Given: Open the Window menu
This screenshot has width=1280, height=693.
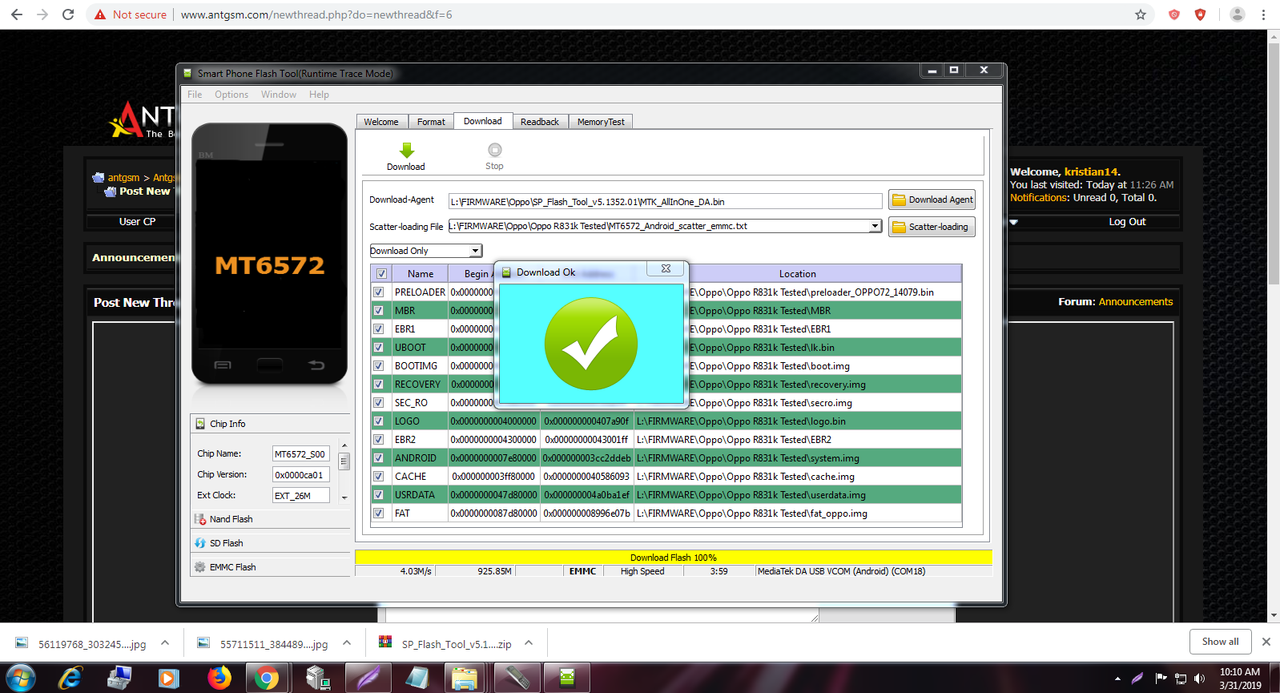Looking at the screenshot, I should pos(279,95).
